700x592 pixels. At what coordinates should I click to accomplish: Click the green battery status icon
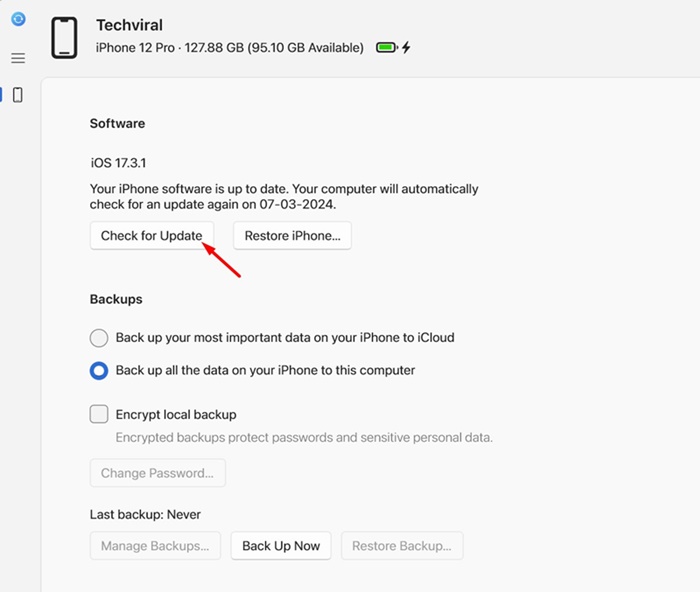tap(386, 48)
